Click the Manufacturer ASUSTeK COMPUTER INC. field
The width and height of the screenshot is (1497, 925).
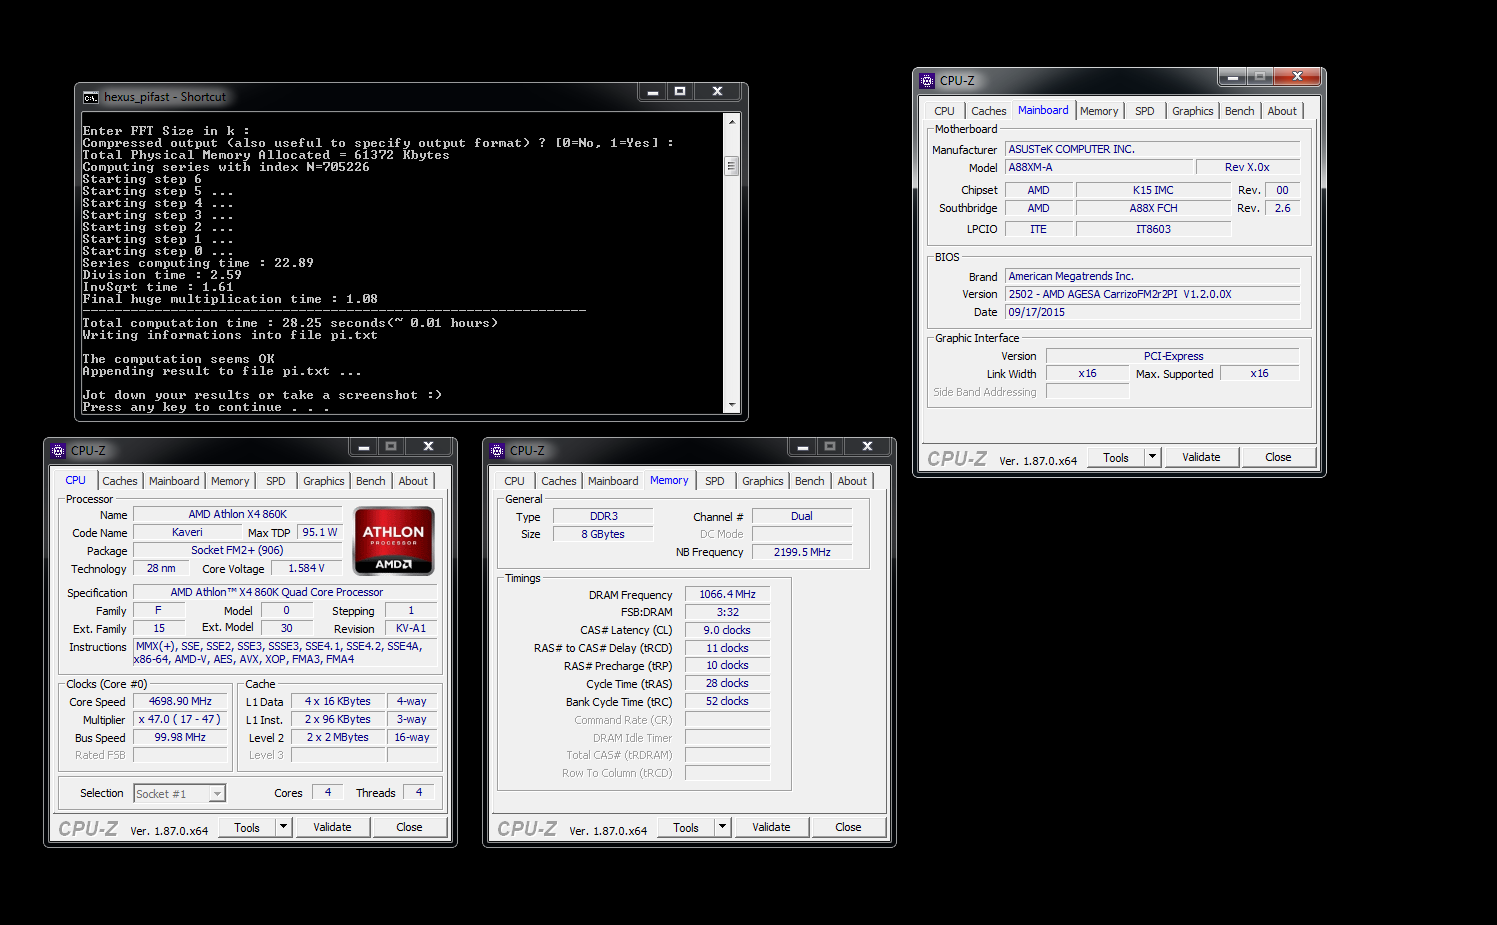[x=1153, y=150]
